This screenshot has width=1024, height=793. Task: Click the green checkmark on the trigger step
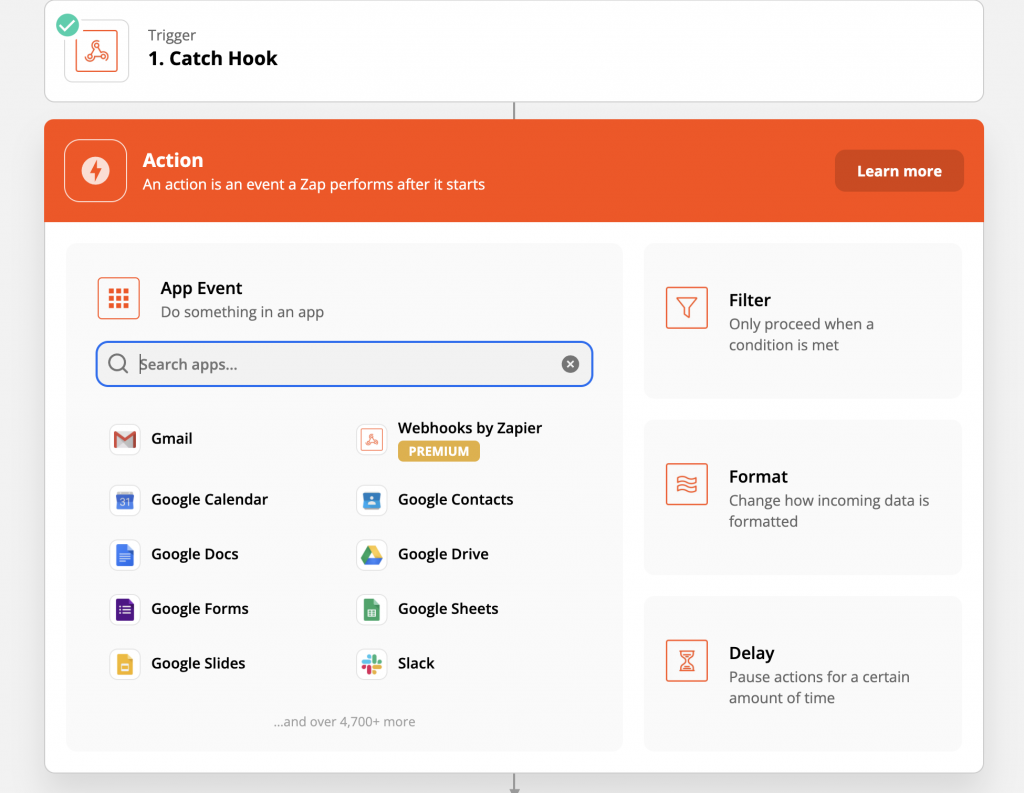click(67, 25)
